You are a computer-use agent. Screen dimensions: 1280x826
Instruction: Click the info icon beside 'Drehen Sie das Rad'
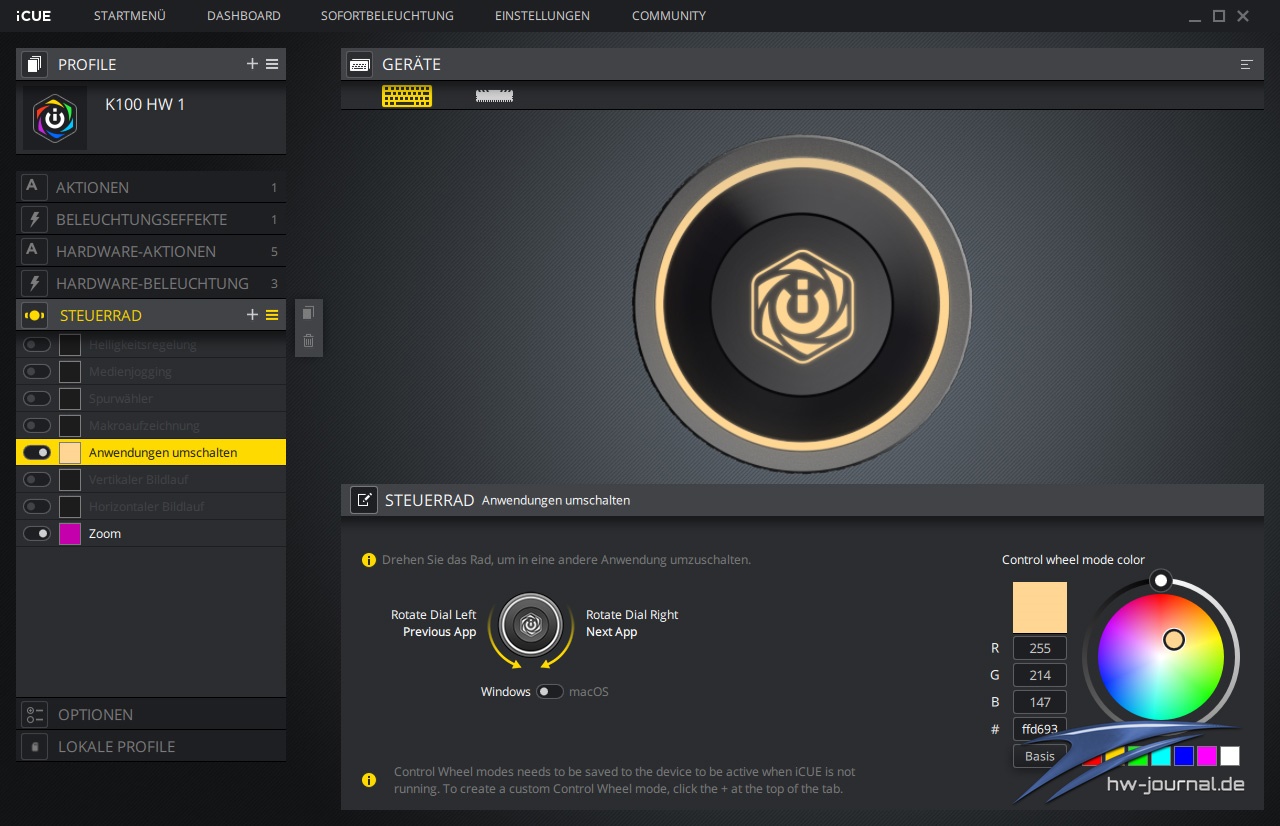[369, 560]
